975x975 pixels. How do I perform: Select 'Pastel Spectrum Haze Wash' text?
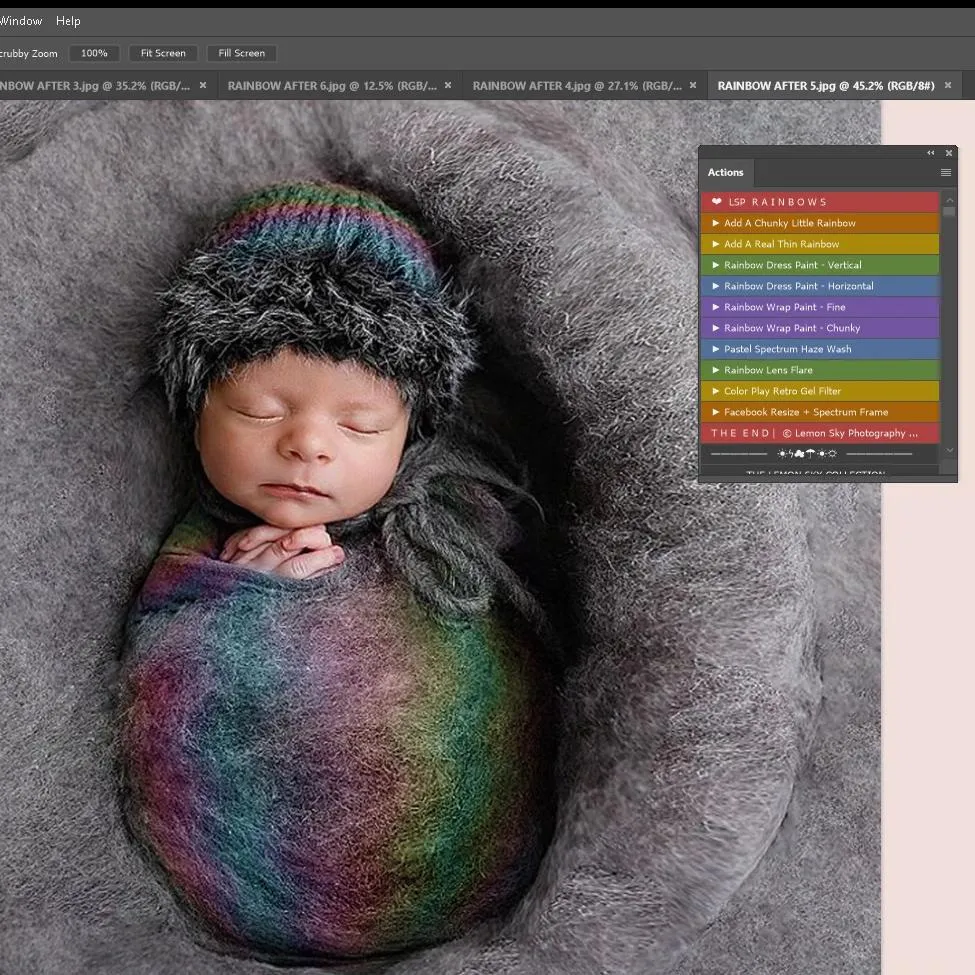tap(788, 349)
